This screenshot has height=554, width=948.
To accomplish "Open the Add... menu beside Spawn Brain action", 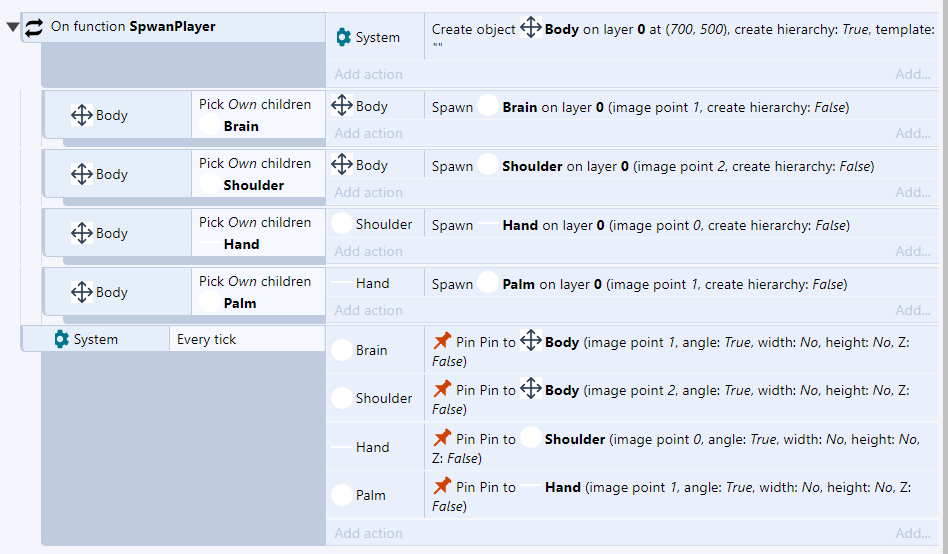I will [x=912, y=133].
